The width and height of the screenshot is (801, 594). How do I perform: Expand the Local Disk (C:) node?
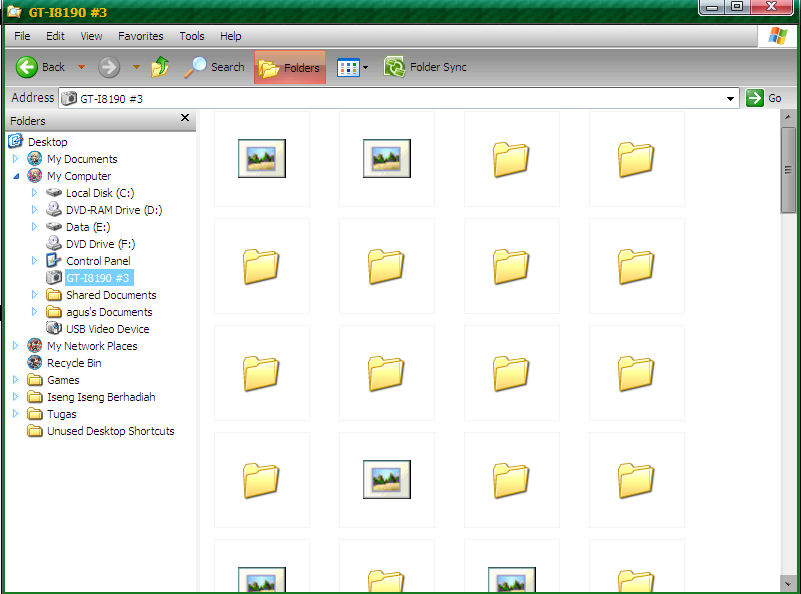34,193
